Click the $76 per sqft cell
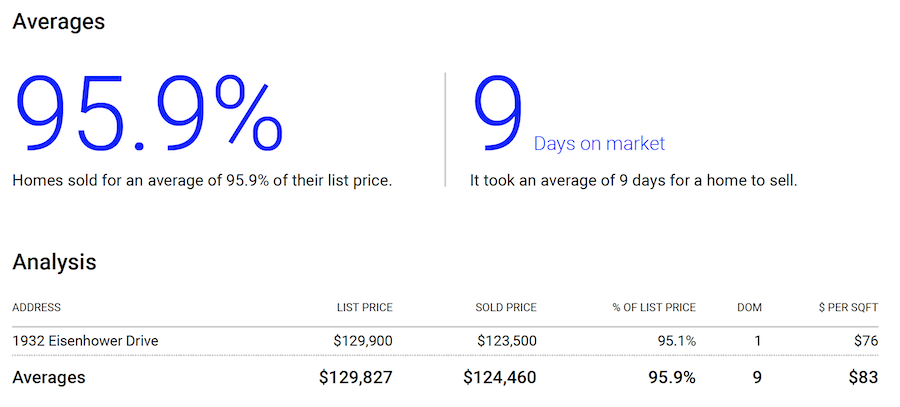 [x=865, y=341]
